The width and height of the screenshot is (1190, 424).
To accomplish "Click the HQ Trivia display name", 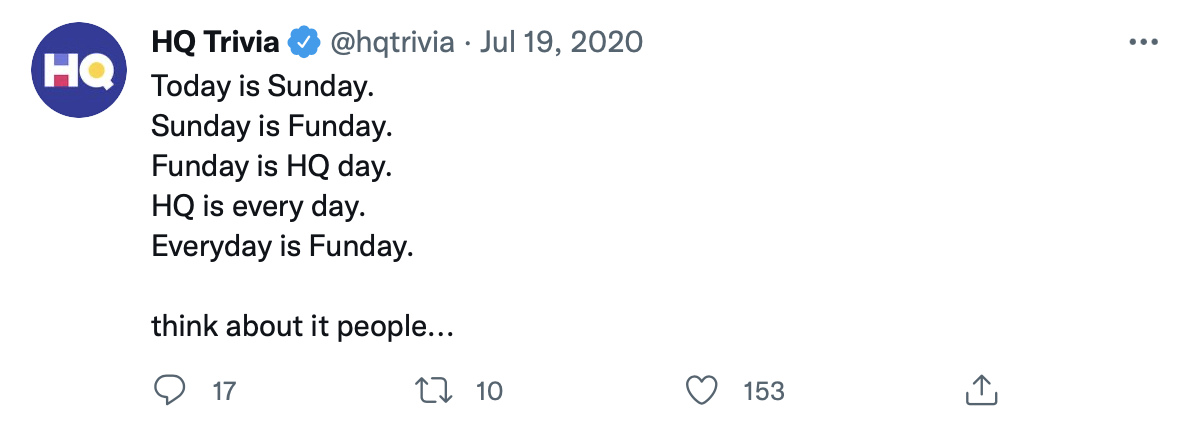I will [216, 42].
